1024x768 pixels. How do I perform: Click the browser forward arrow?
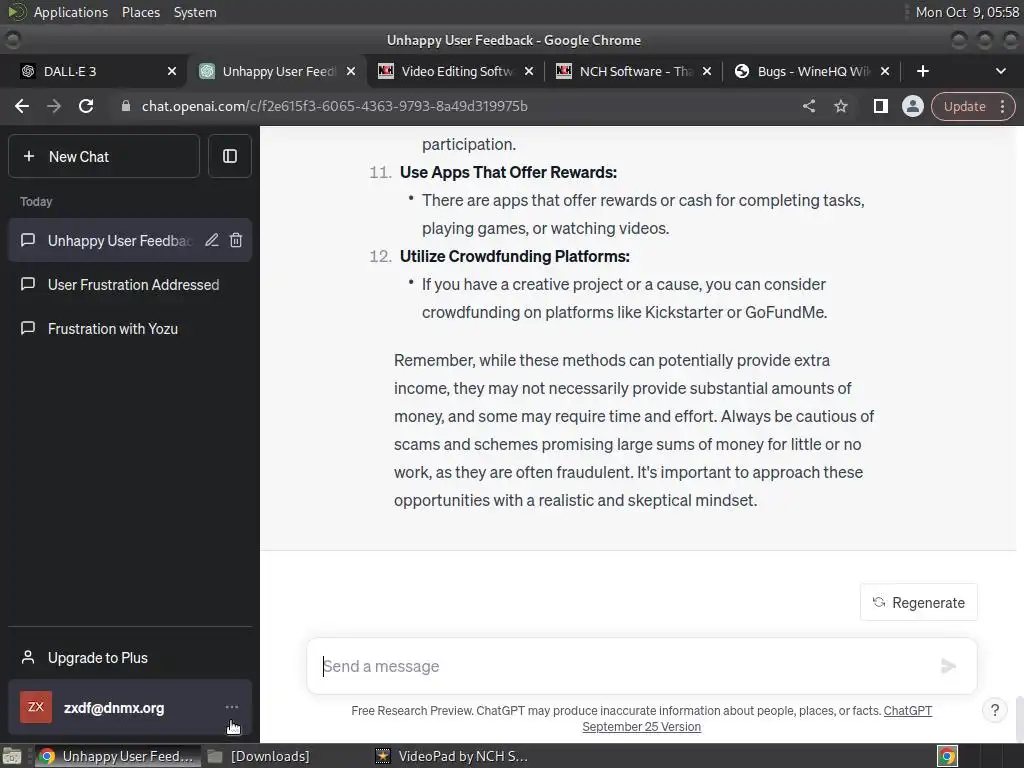click(x=54, y=106)
